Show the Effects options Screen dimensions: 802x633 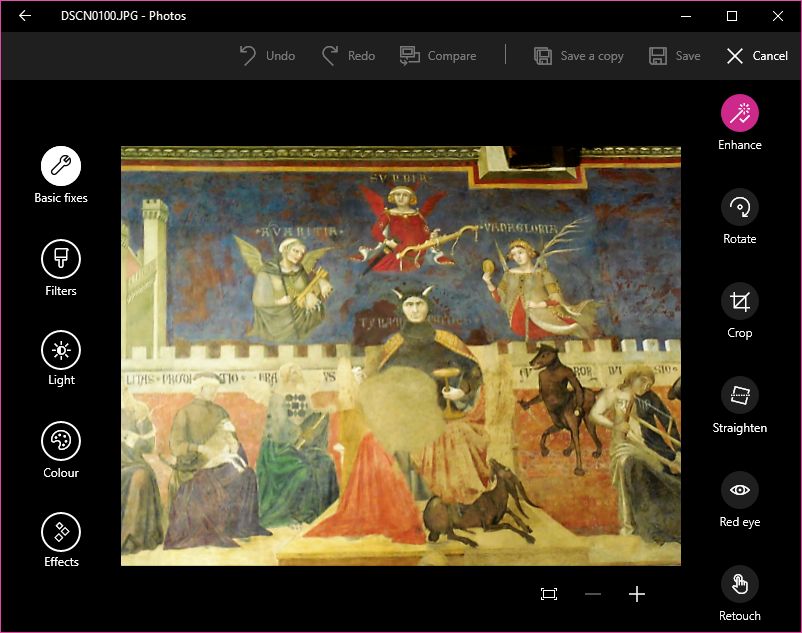pos(61,532)
